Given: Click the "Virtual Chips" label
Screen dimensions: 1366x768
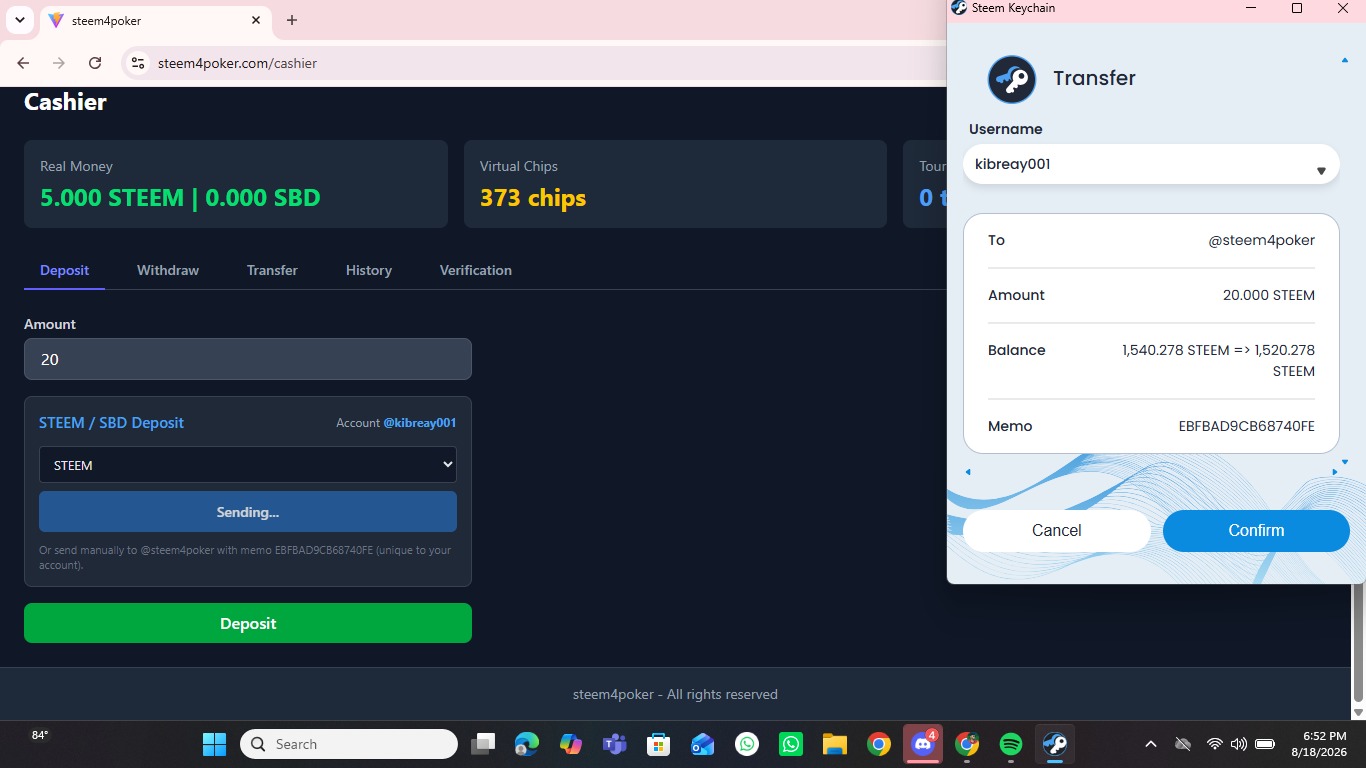Looking at the screenshot, I should (519, 166).
